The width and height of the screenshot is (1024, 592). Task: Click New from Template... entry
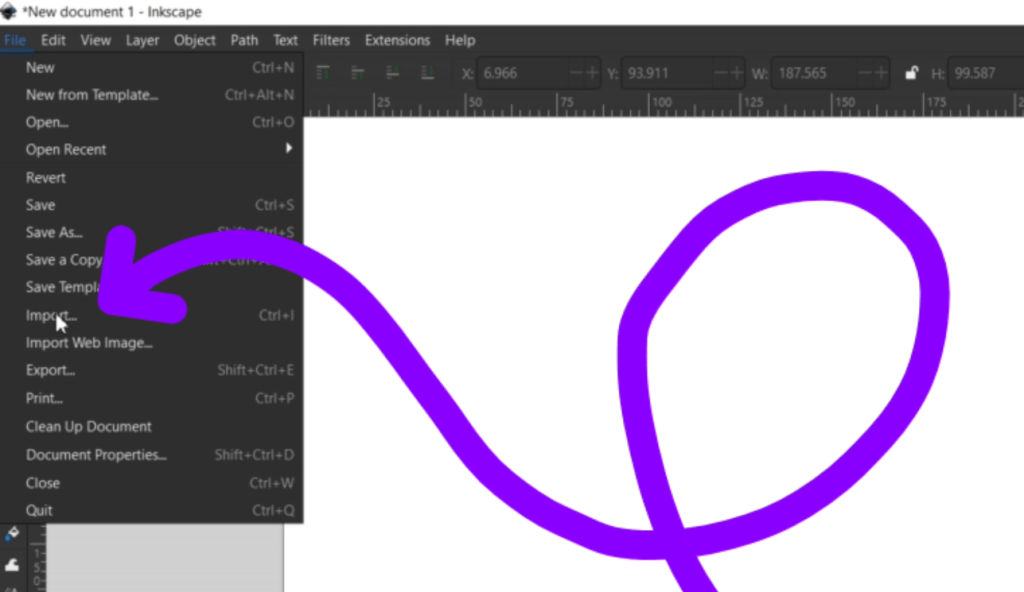(x=92, y=95)
